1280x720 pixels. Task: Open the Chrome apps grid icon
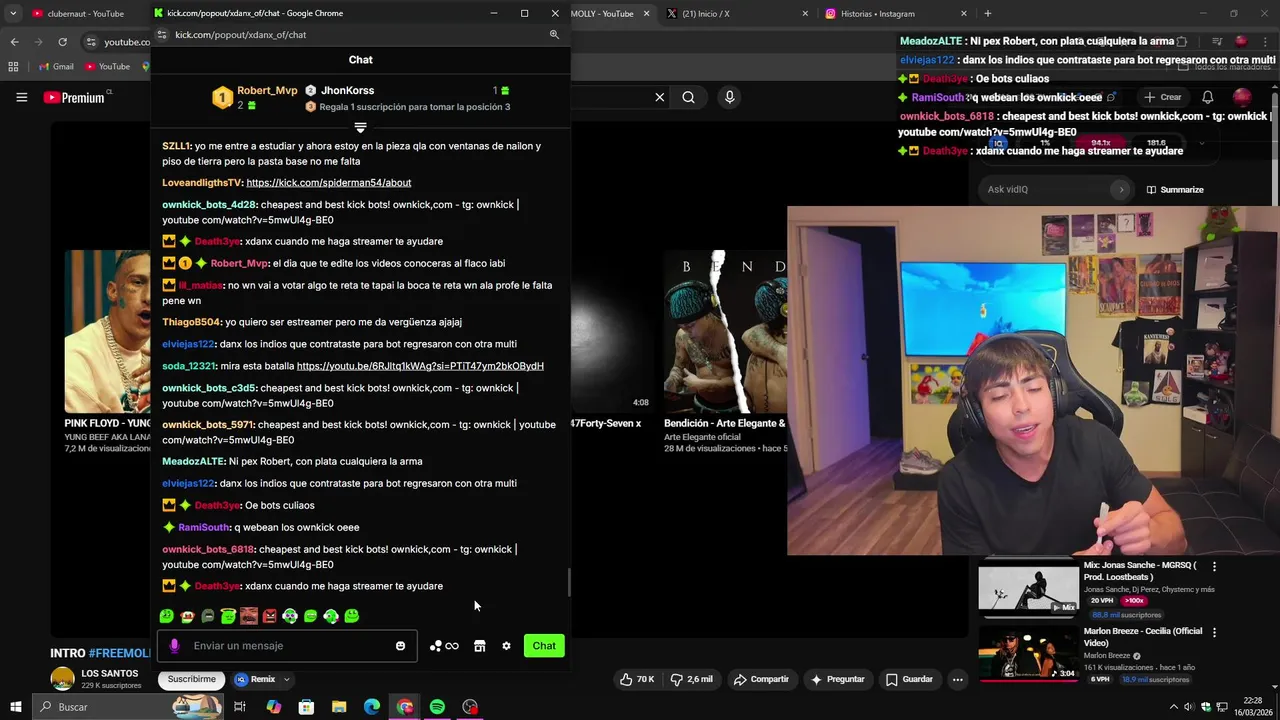(x=13, y=67)
